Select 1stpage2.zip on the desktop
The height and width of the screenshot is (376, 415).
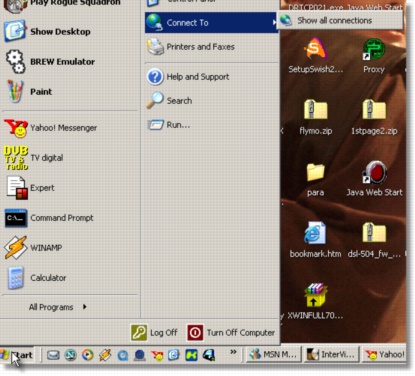[374, 117]
